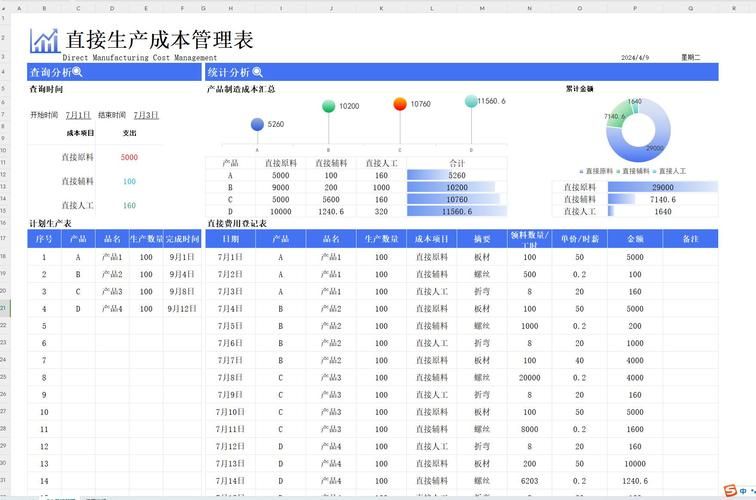Select the 星期二 weekday cell
The width and height of the screenshot is (756, 500).
[x=690, y=57]
